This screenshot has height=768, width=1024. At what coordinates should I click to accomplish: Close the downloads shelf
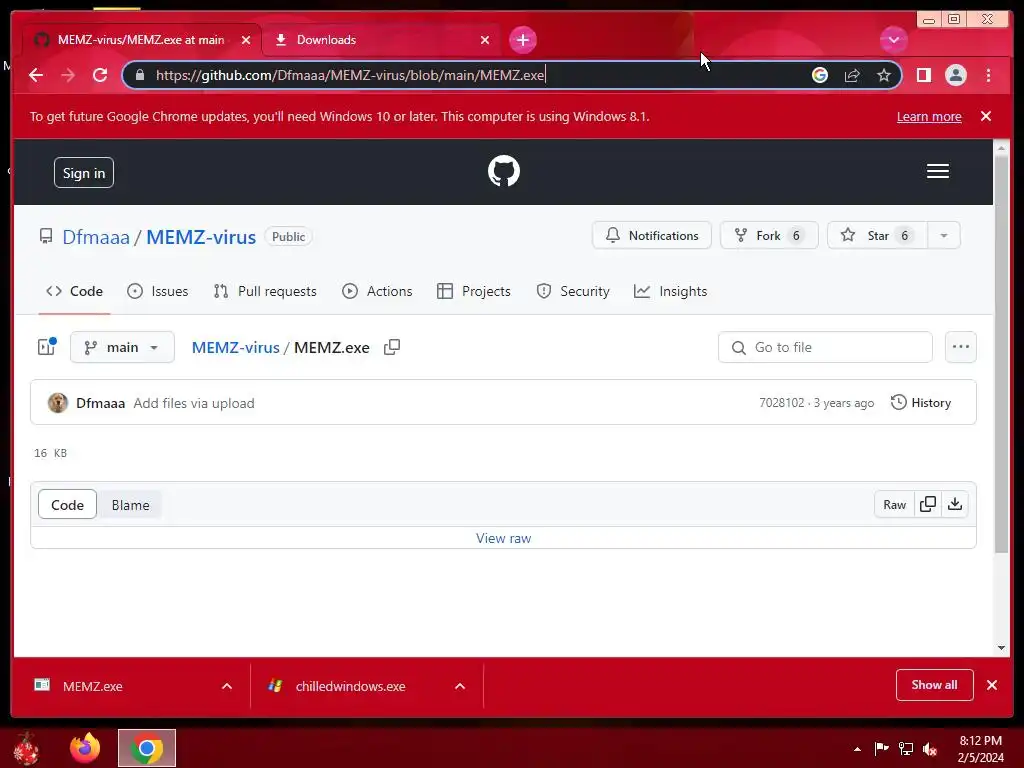(x=991, y=684)
